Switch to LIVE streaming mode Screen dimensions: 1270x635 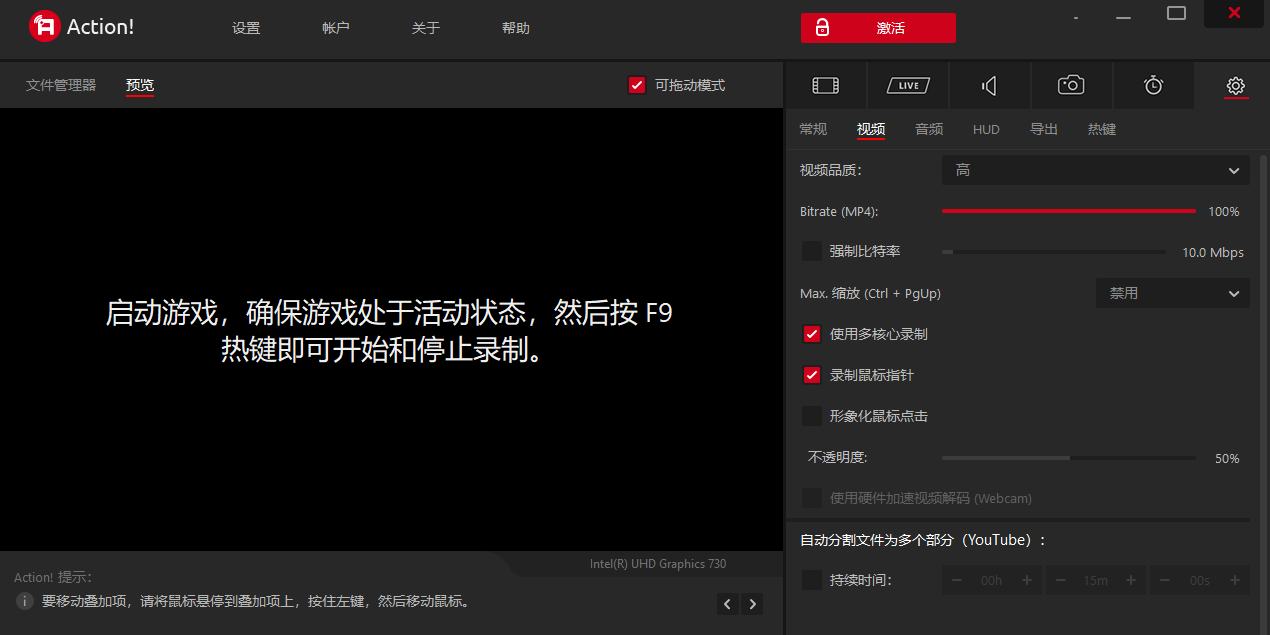point(907,85)
